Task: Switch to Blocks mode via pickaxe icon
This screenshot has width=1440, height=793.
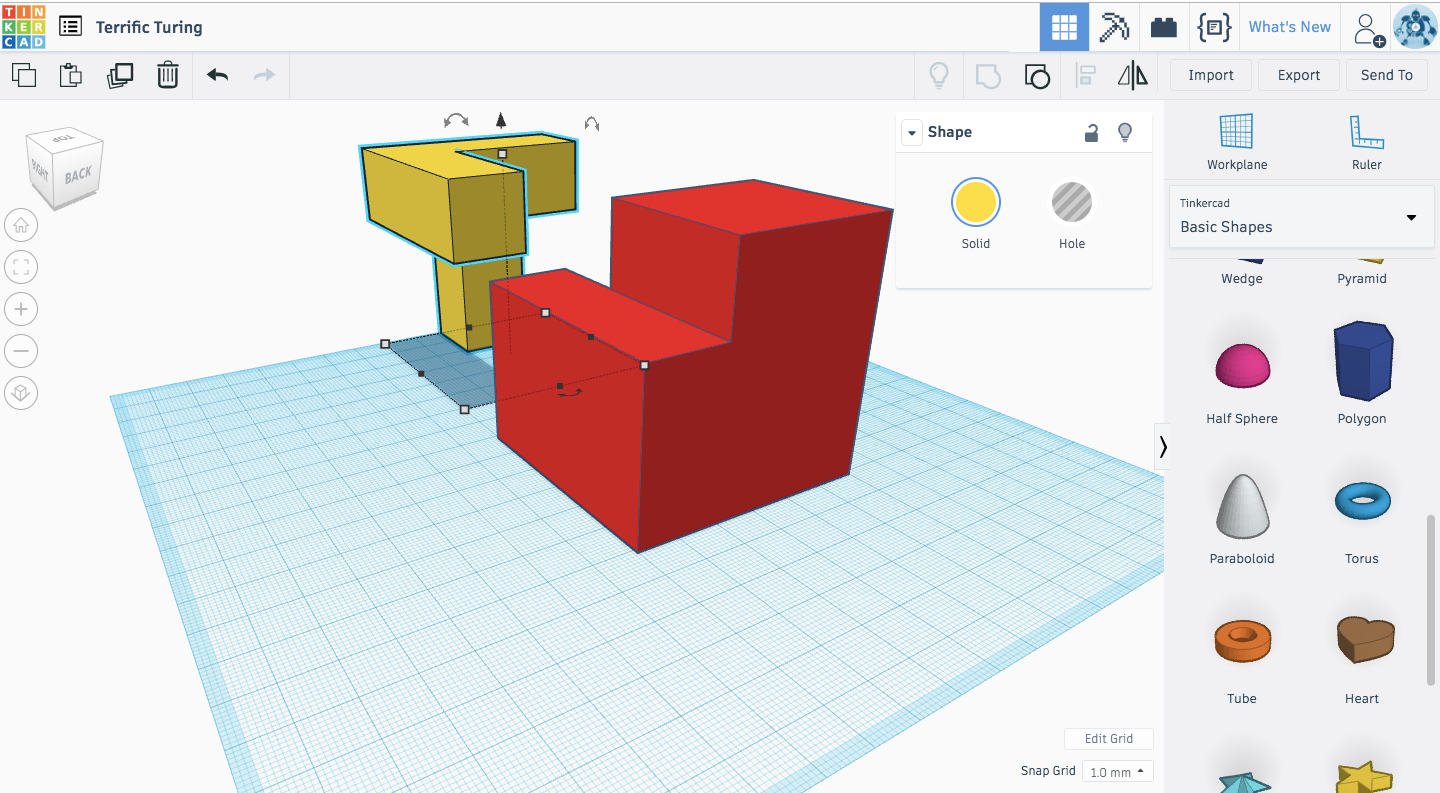Action: click(1113, 27)
